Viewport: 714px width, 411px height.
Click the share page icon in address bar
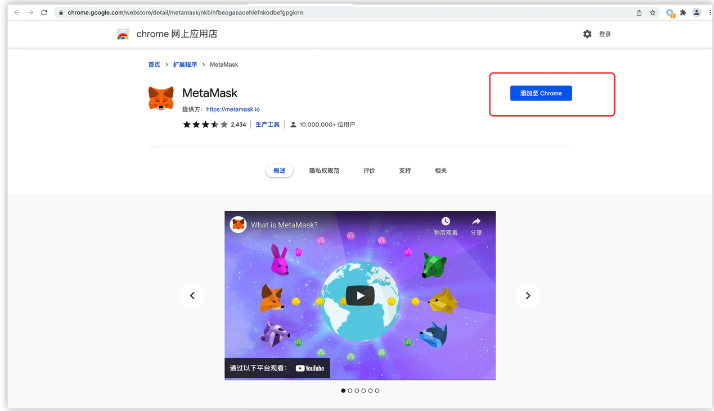tap(639, 13)
